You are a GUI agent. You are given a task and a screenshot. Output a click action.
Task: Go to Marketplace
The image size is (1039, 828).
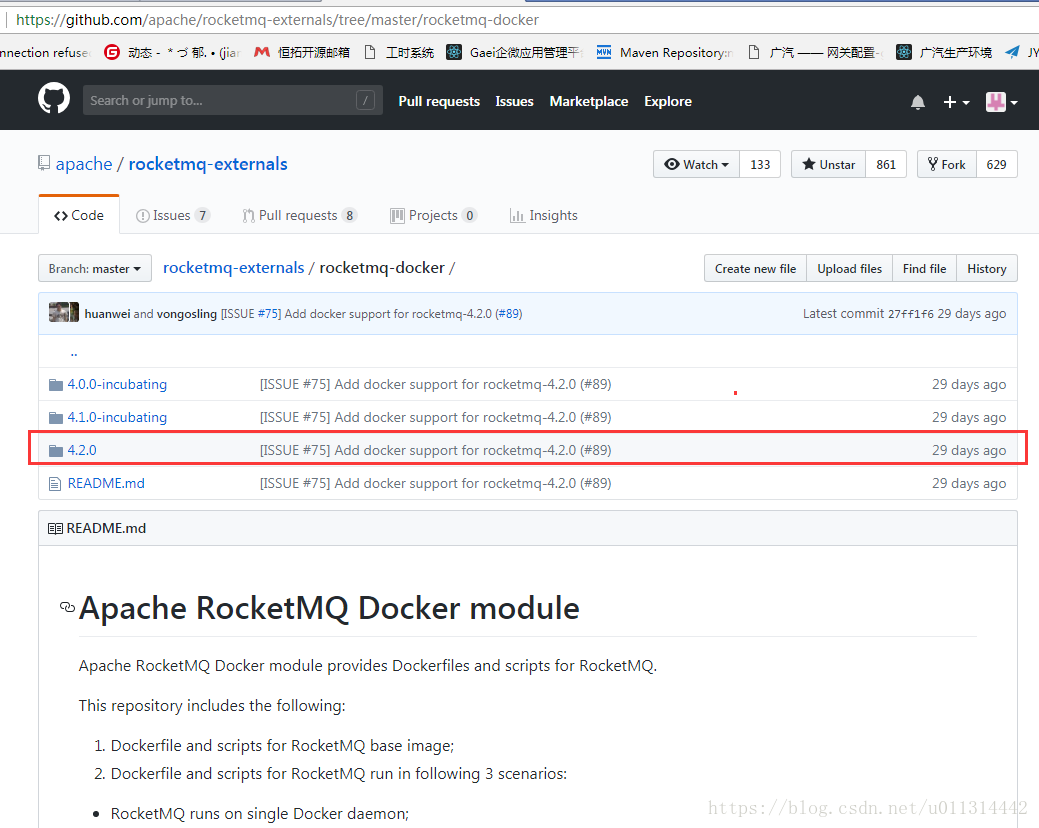[x=588, y=101]
